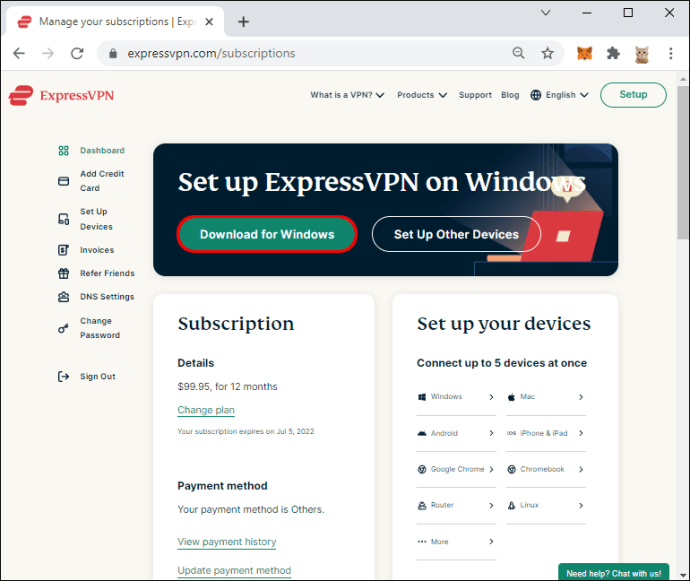690x581 pixels.
Task: Click the DNS Settings icon
Action: (x=63, y=297)
